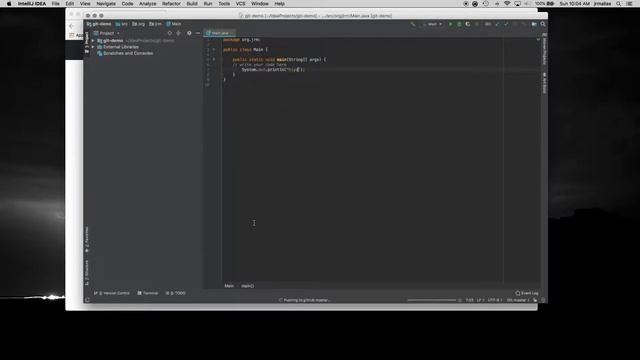Click the VCS update project icon
The width and height of the screenshot is (640, 360).
497,24
